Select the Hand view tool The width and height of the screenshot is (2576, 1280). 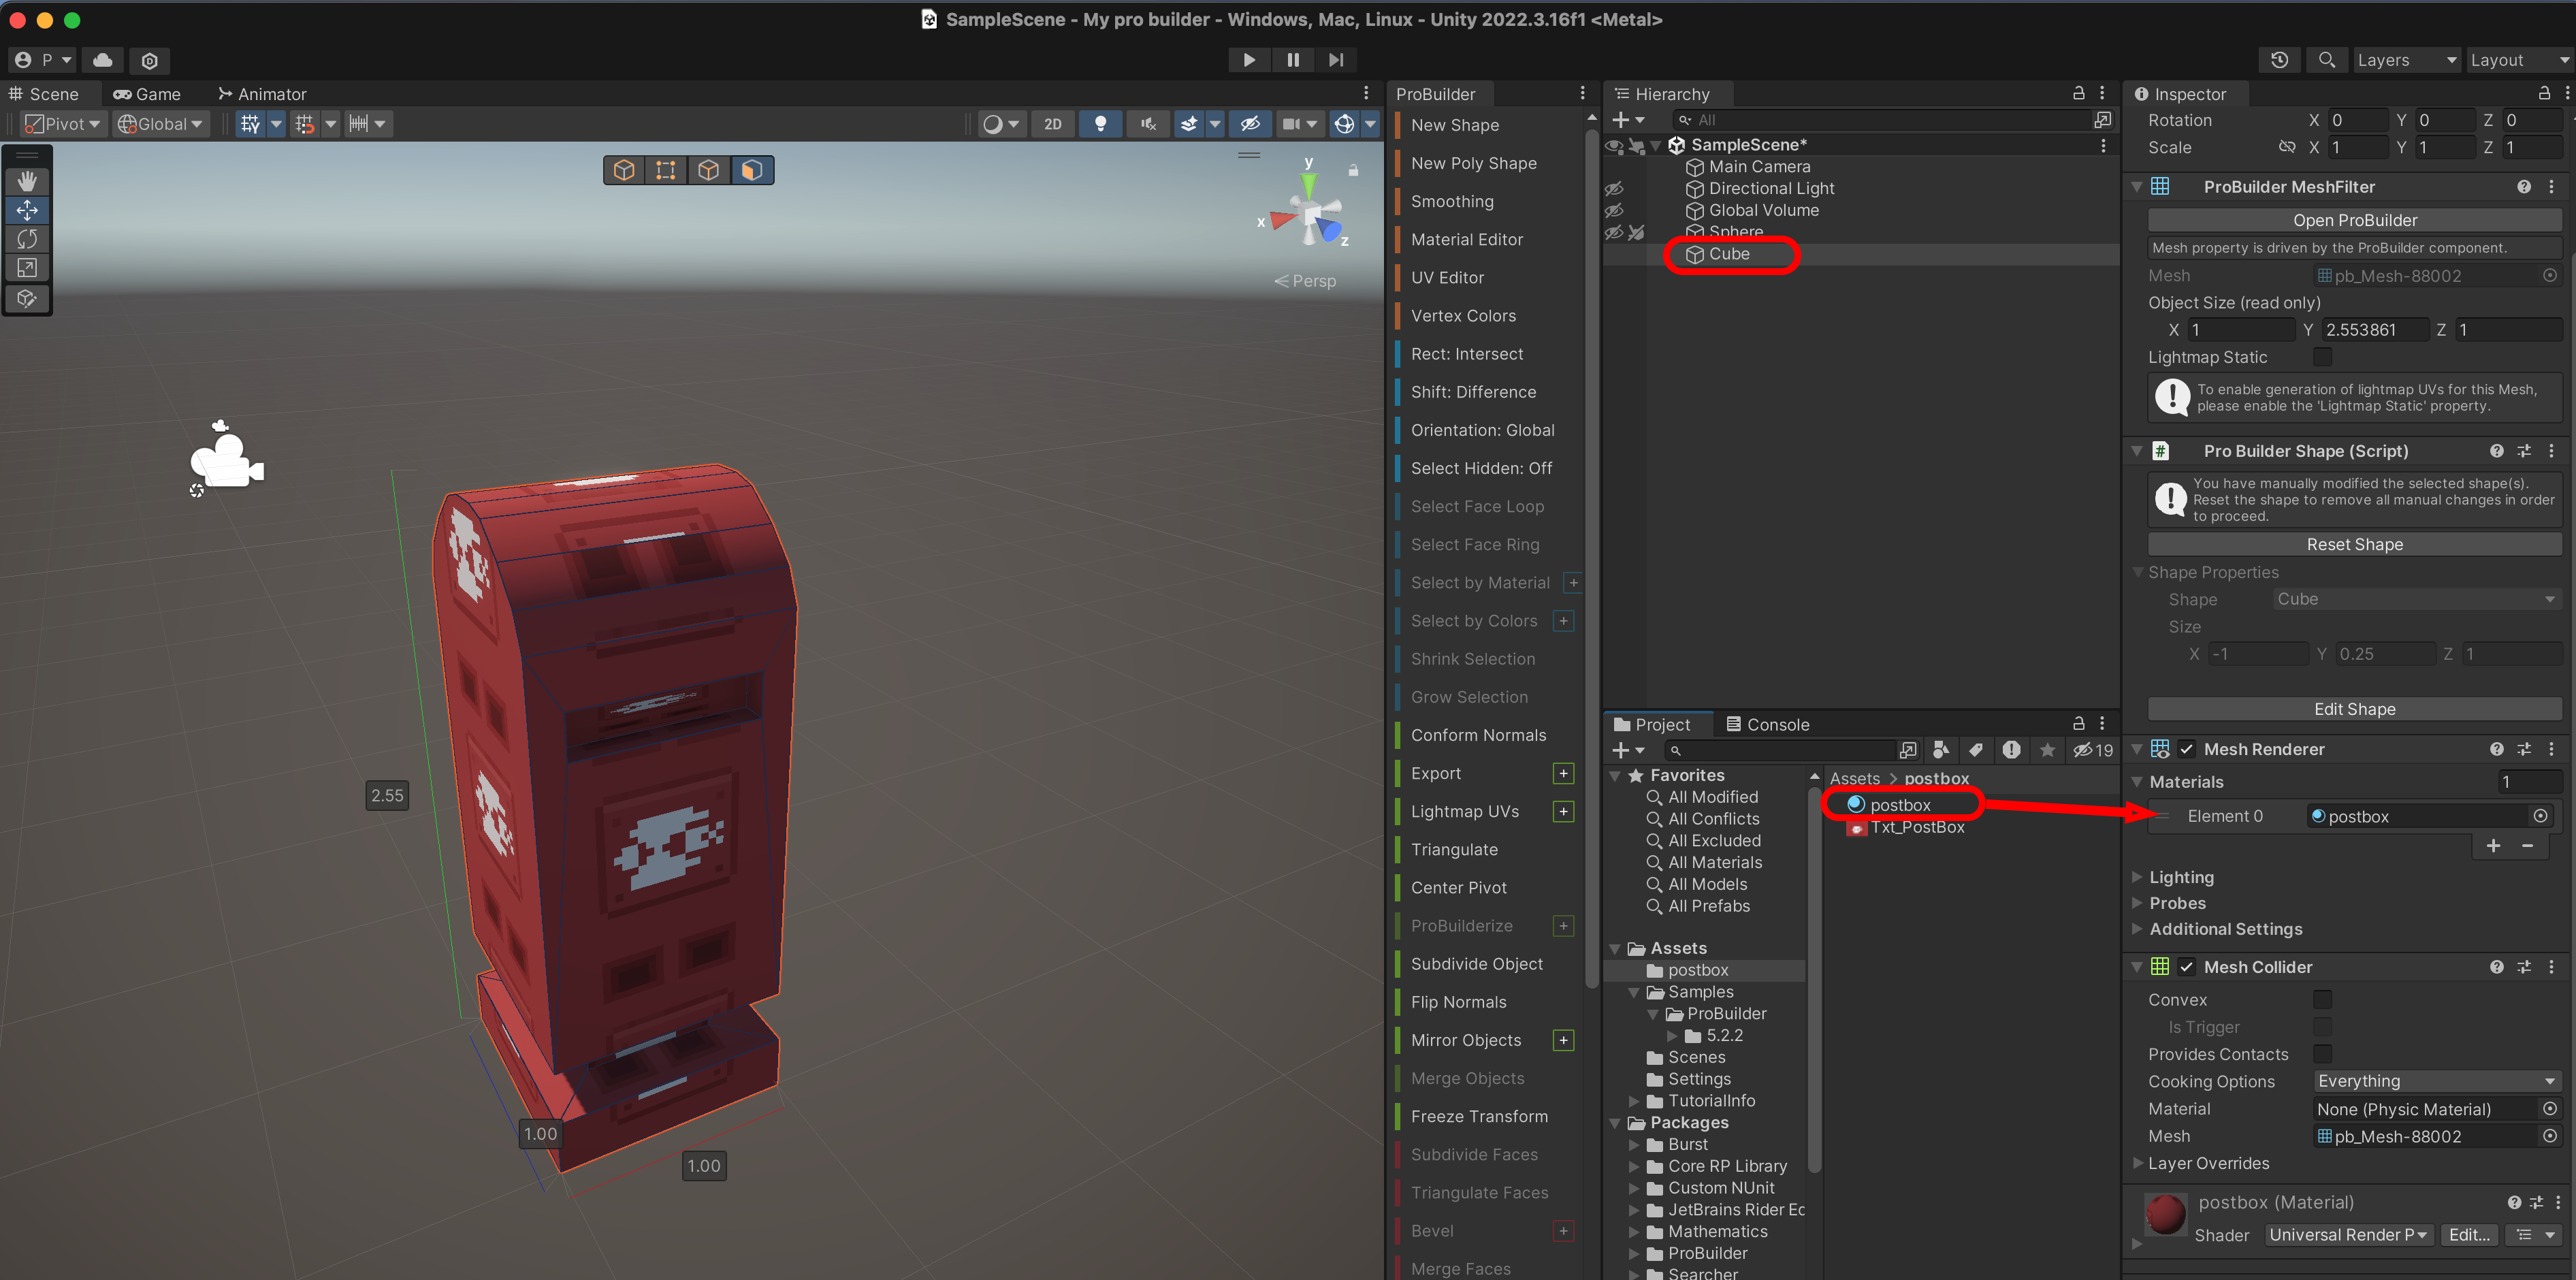27,181
